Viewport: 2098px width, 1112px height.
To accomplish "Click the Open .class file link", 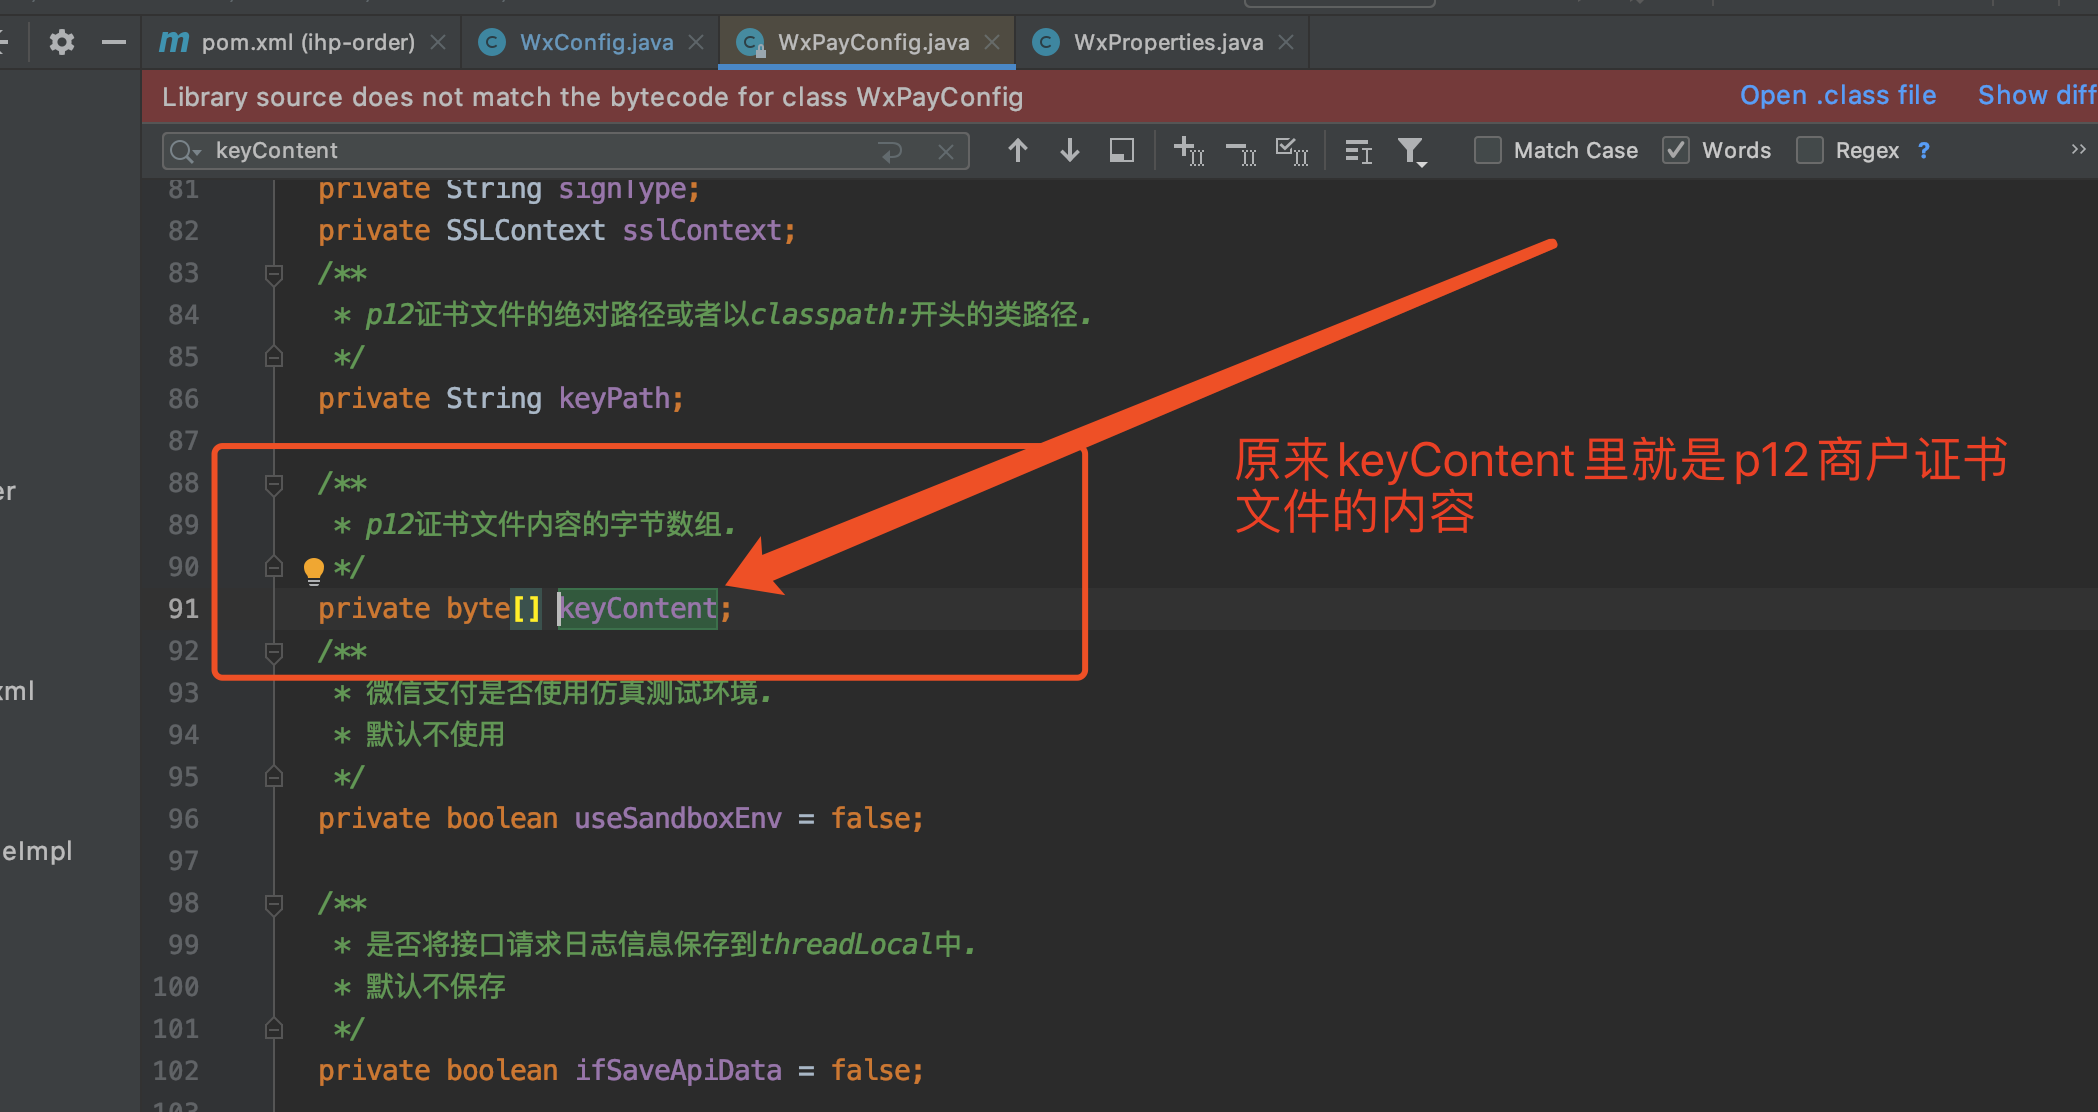I will pyautogui.click(x=1837, y=95).
